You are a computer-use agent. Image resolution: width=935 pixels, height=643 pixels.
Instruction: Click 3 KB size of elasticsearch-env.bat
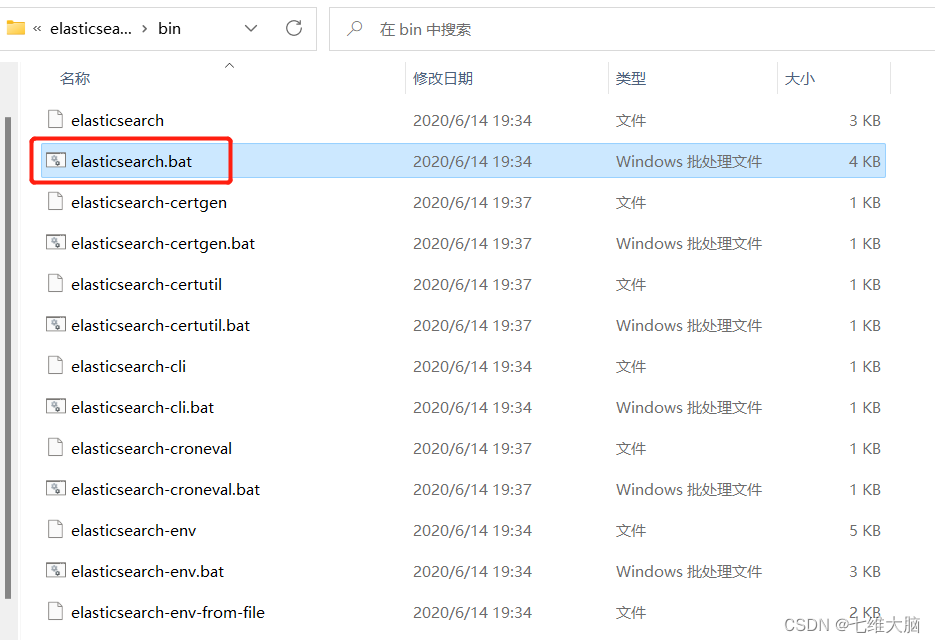(865, 571)
